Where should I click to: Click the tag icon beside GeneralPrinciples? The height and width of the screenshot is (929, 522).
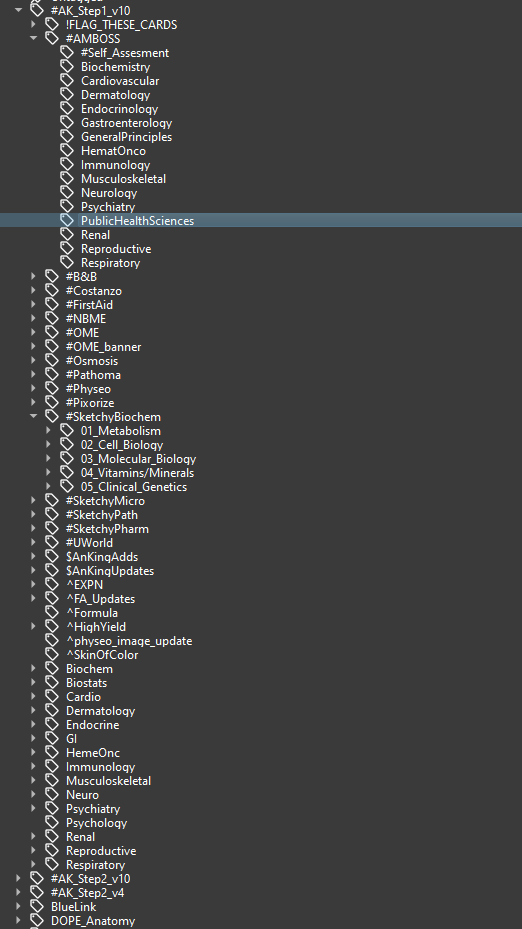click(67, 137)
